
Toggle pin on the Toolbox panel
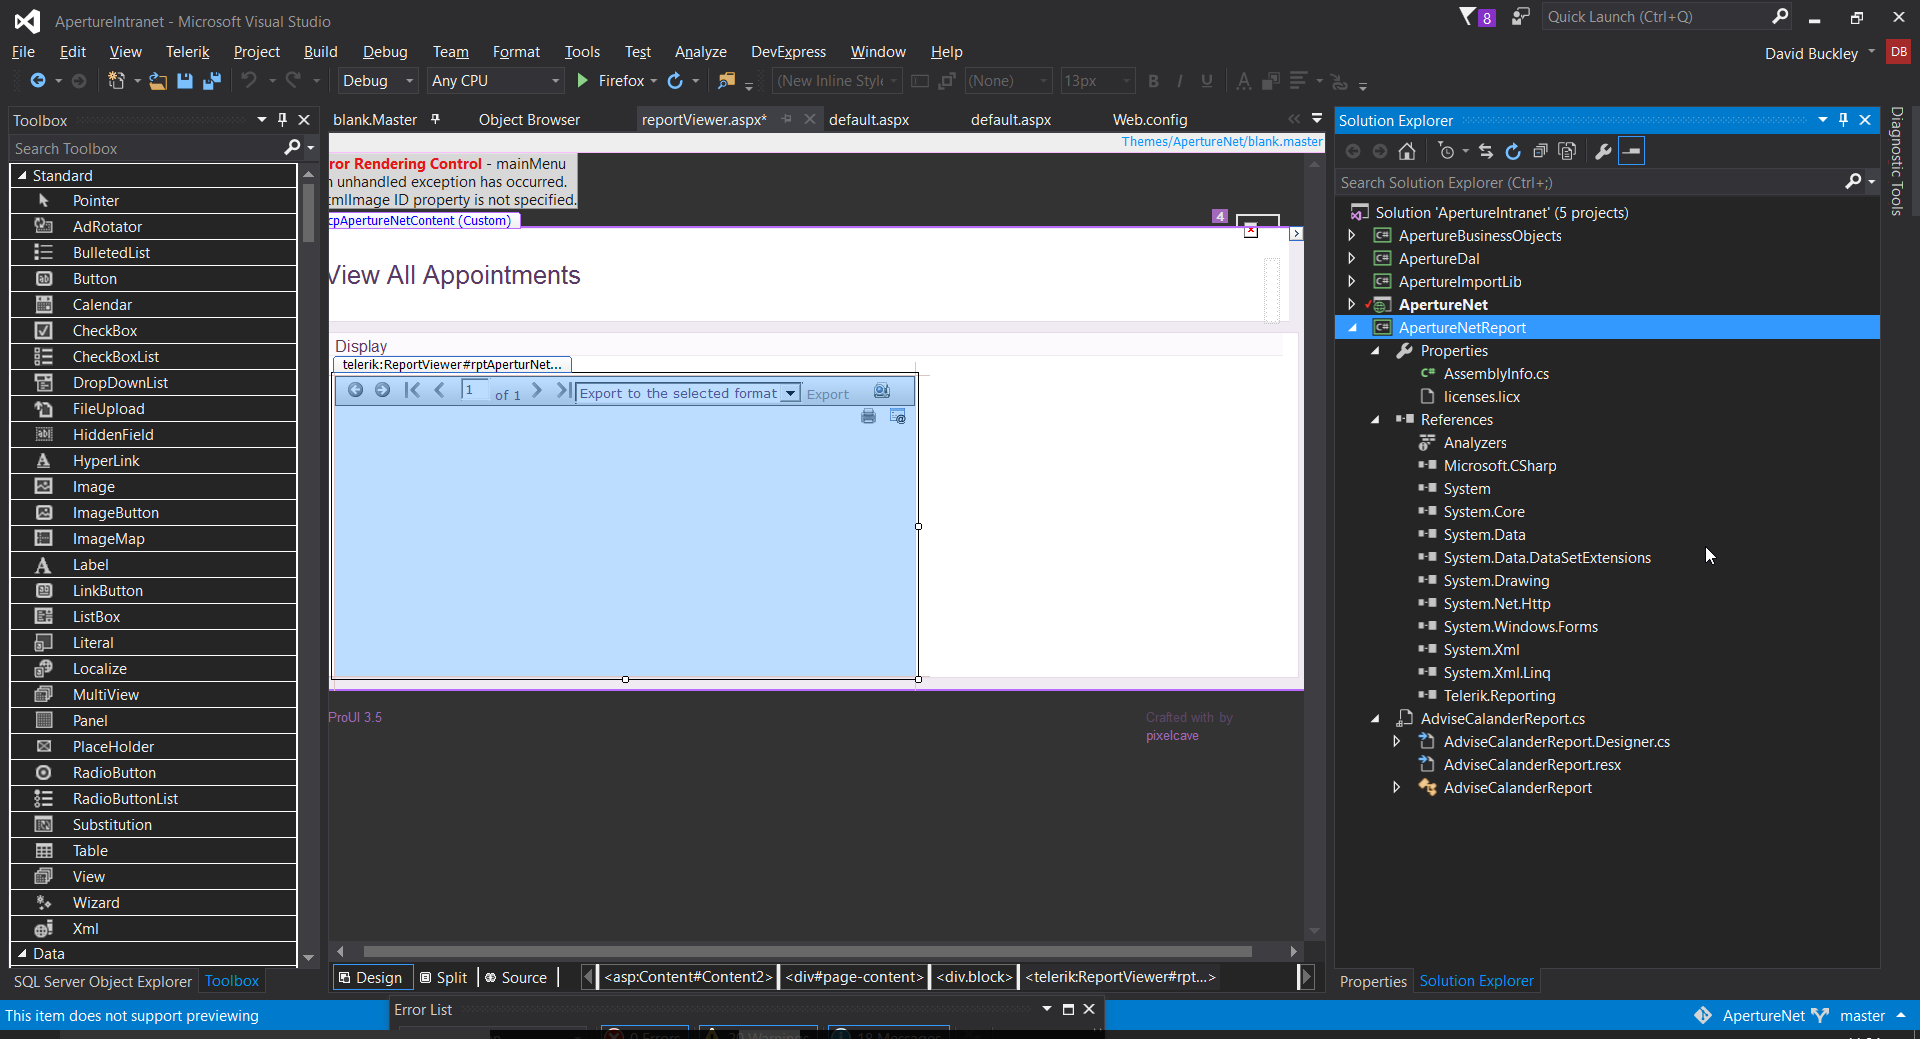[x=283, y=120]
